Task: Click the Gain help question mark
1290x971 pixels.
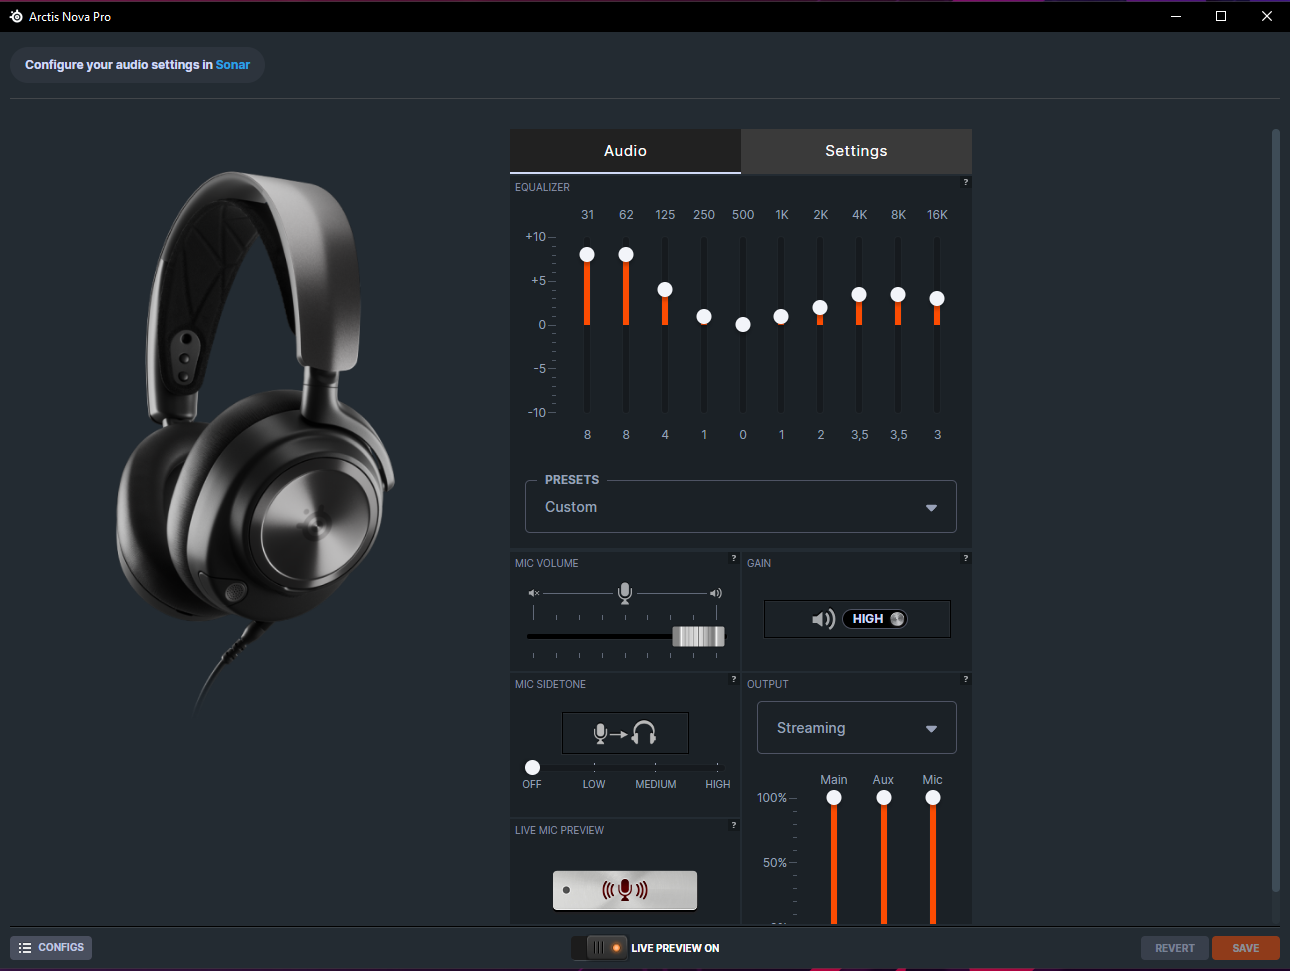Action: coord(965,558)
